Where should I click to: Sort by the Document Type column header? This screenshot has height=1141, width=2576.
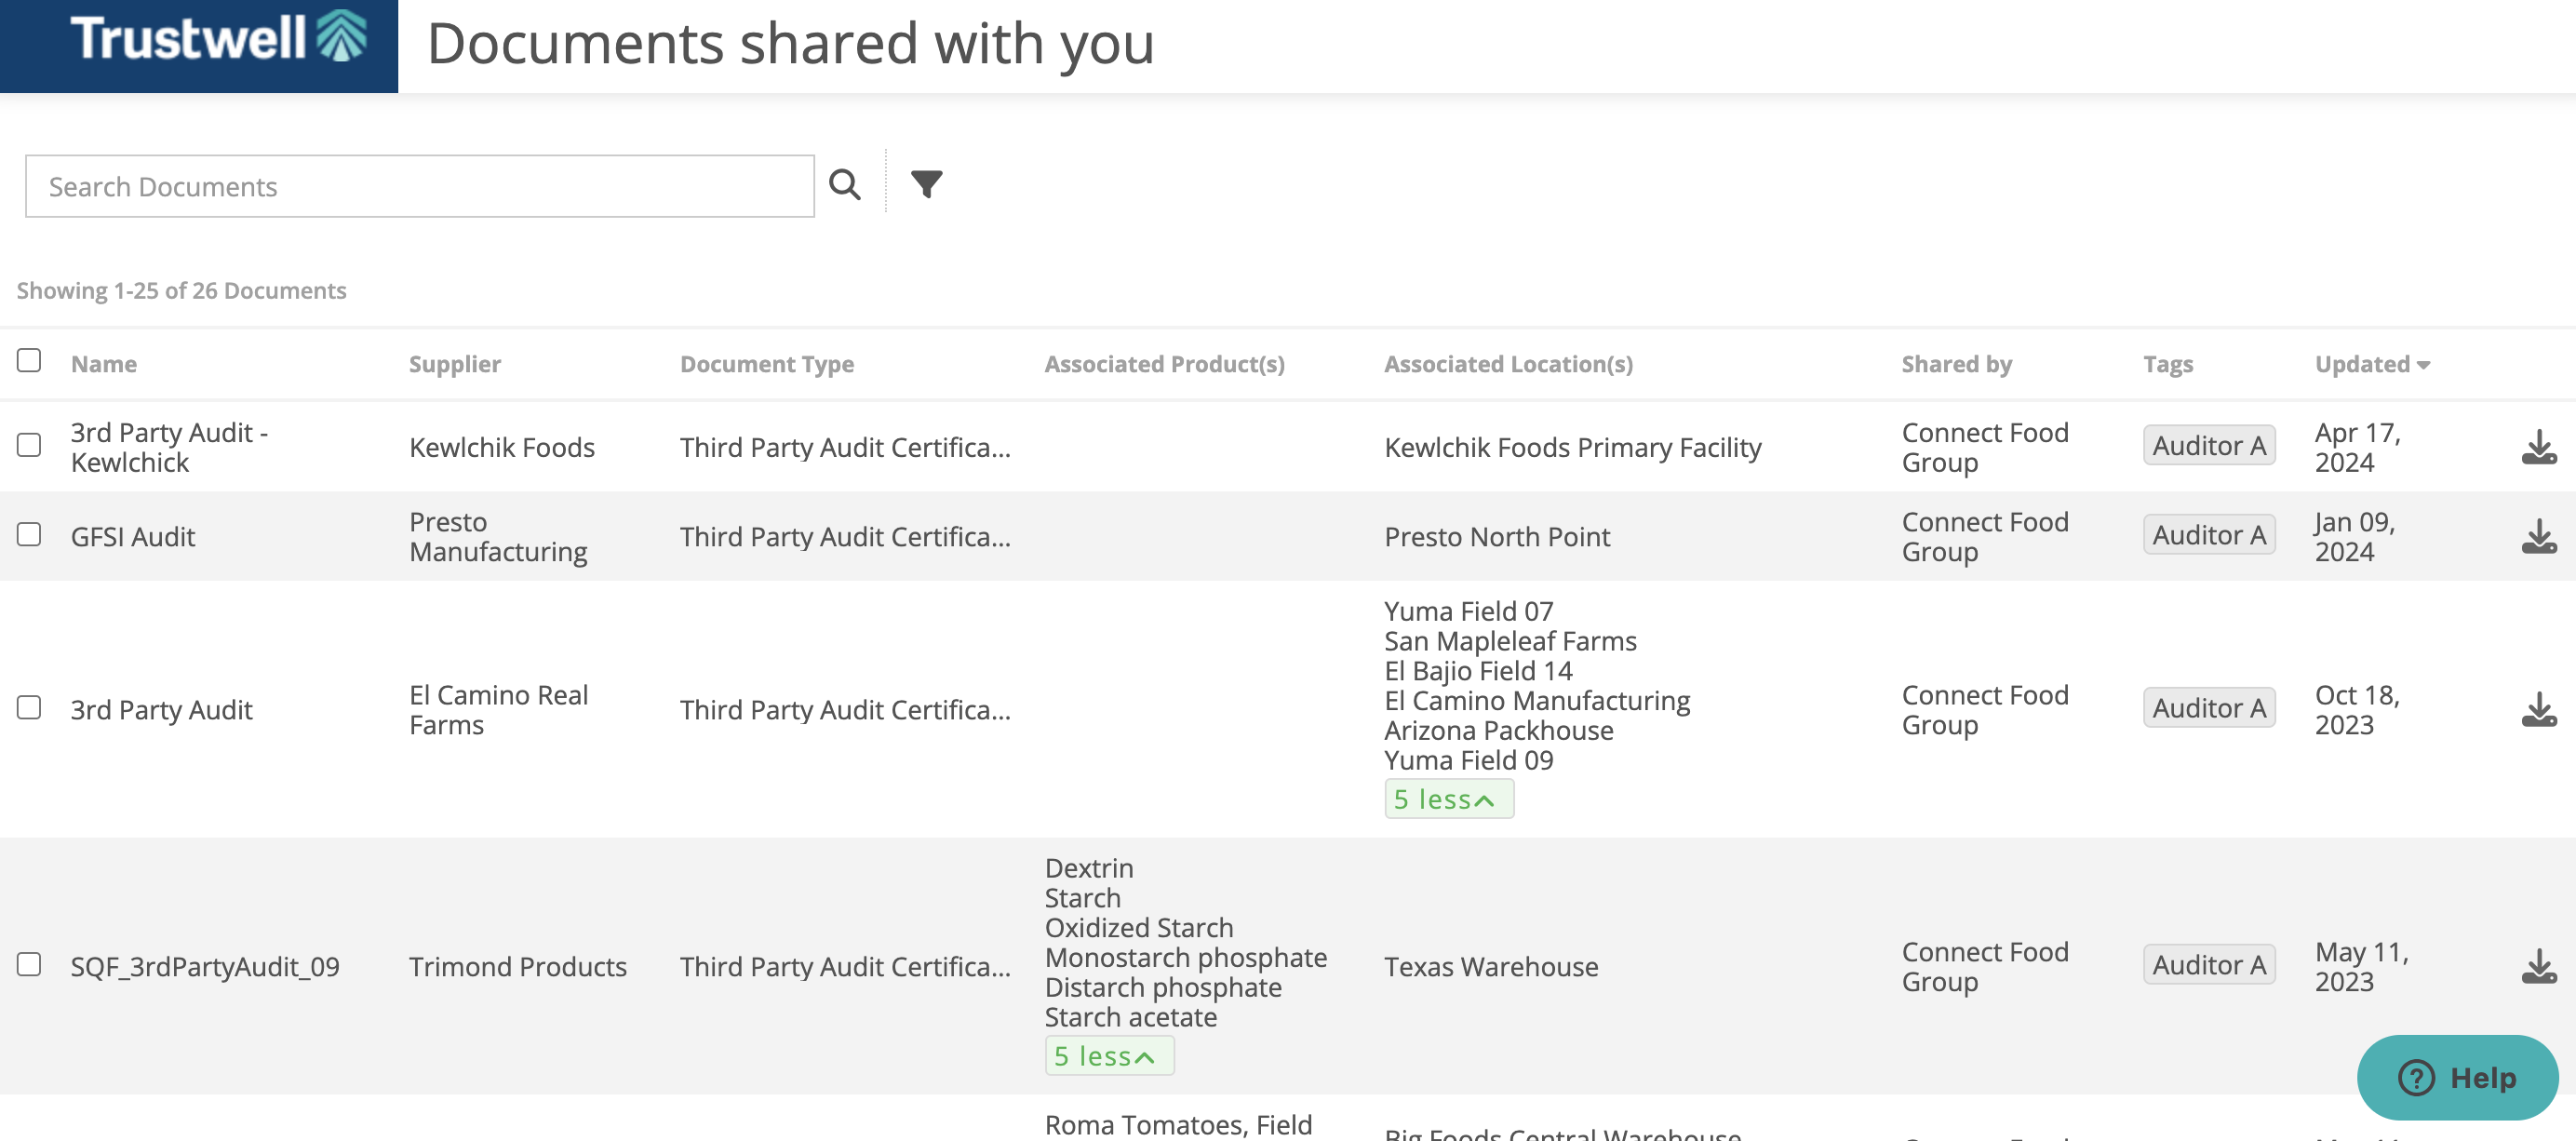coord(767,364)
